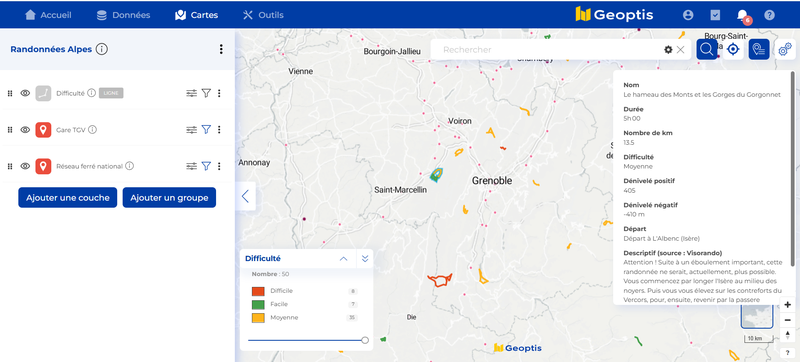Open the Données menu

[123, 15]
